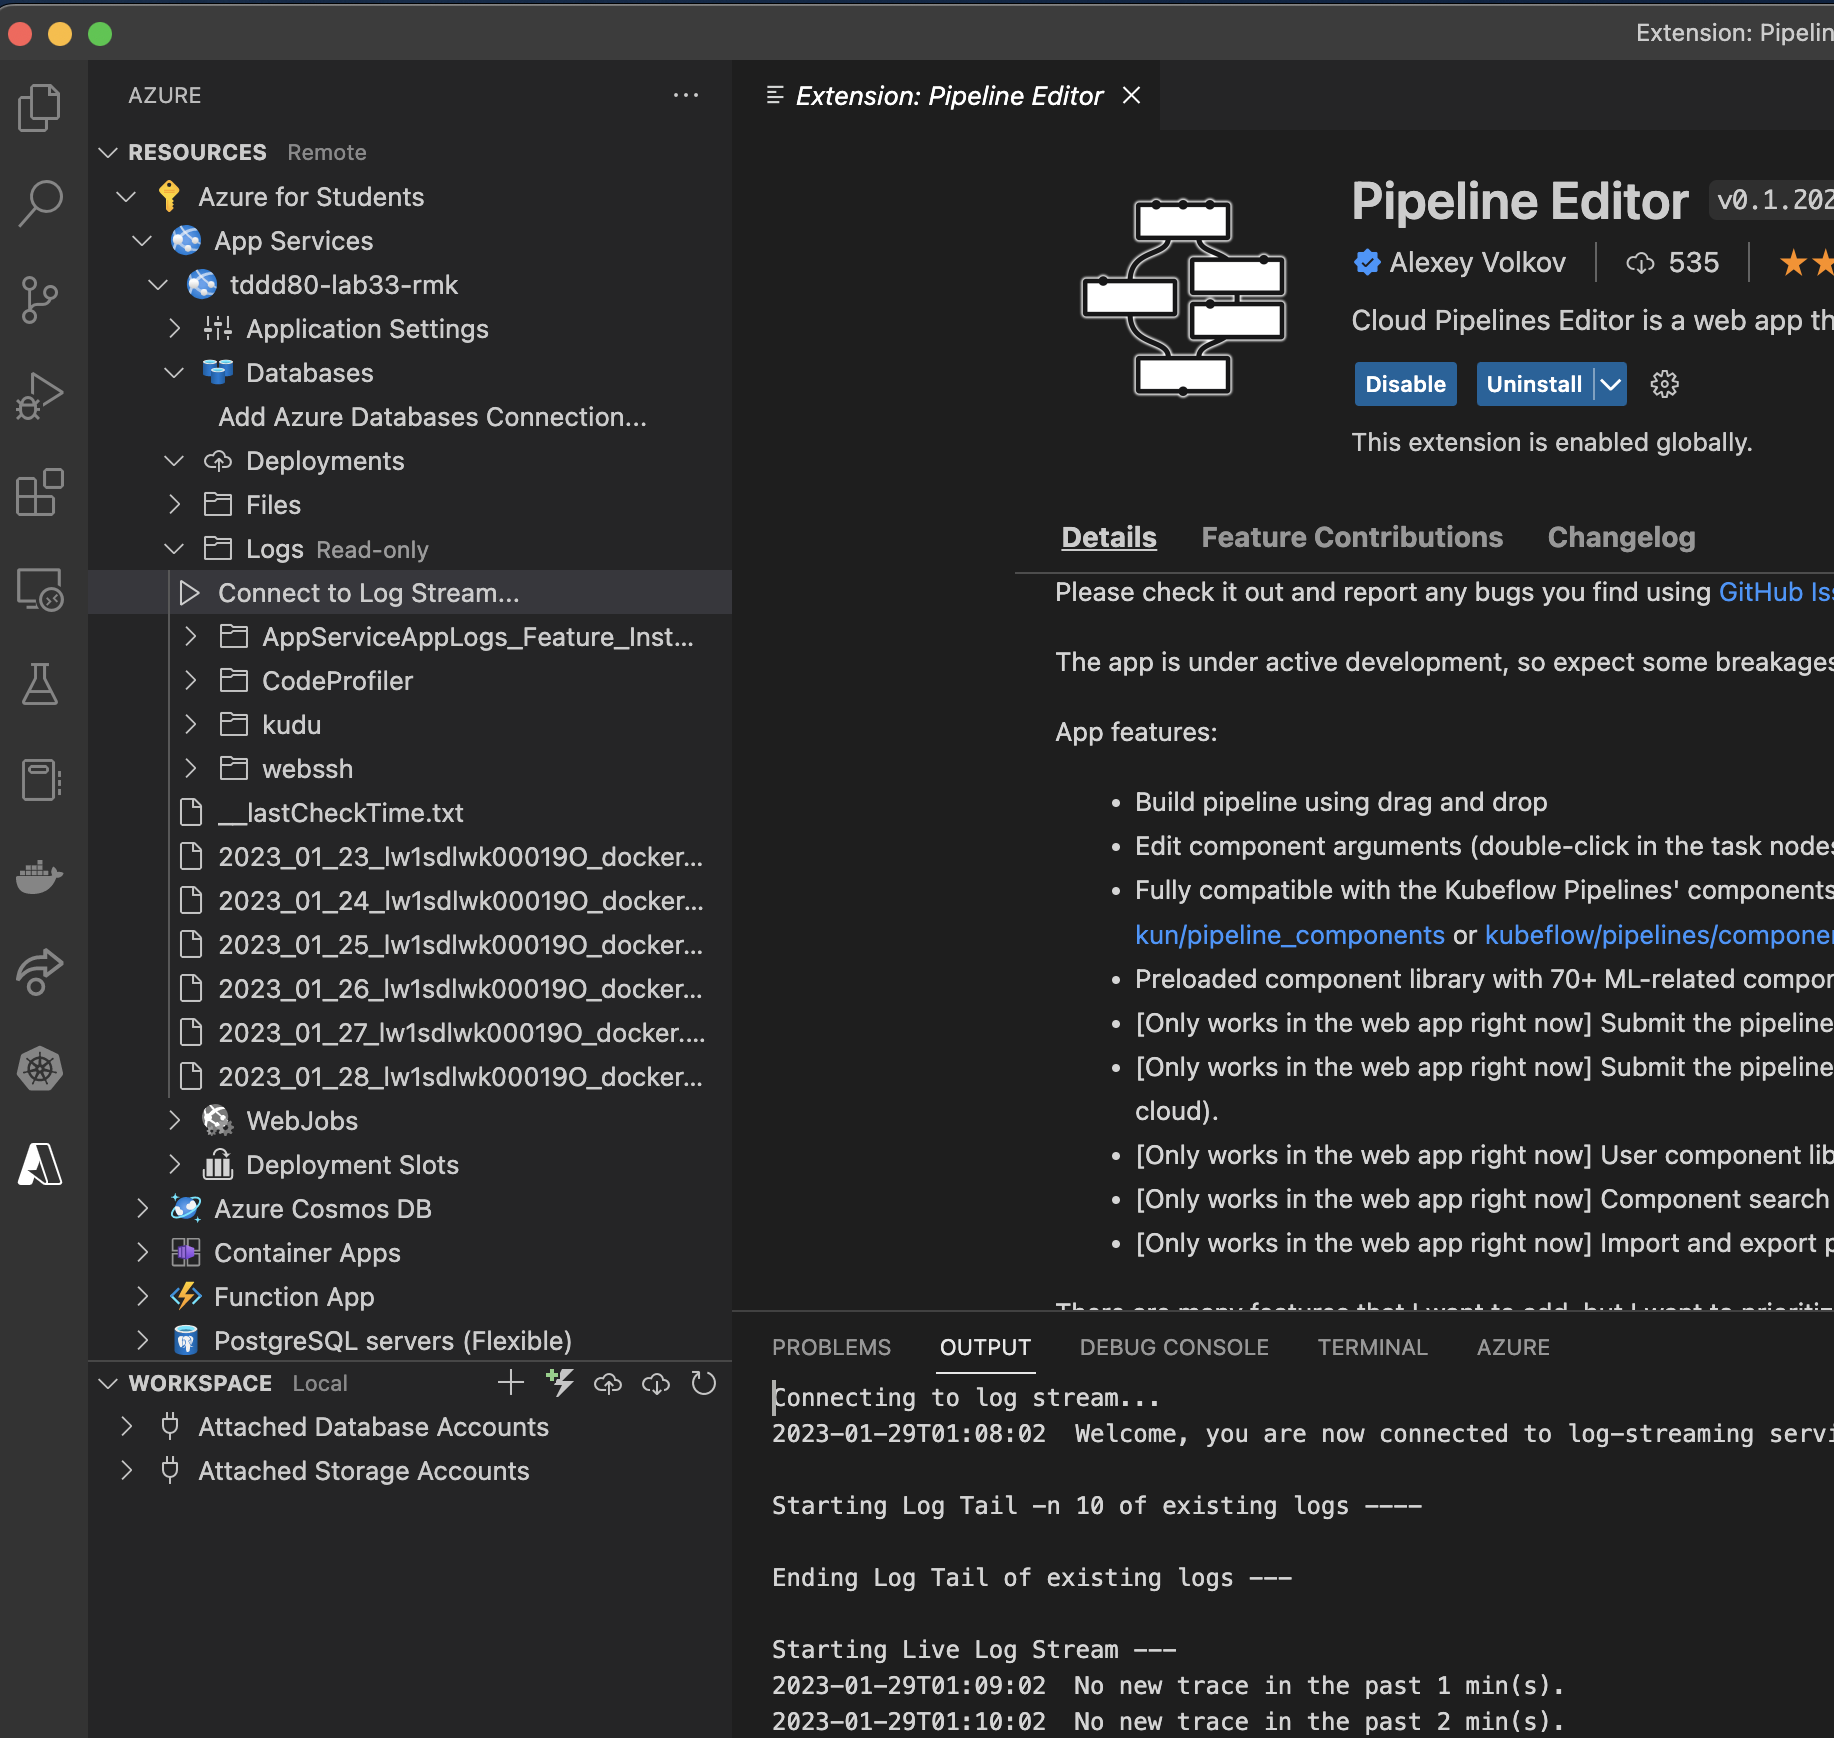
Task: Collapse the RESOURCES section
Action: coord(109,152)
